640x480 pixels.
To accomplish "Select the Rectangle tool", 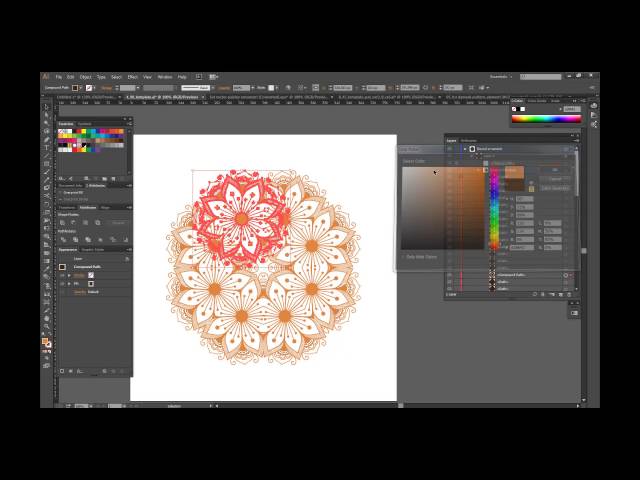I will coord(47,164).
